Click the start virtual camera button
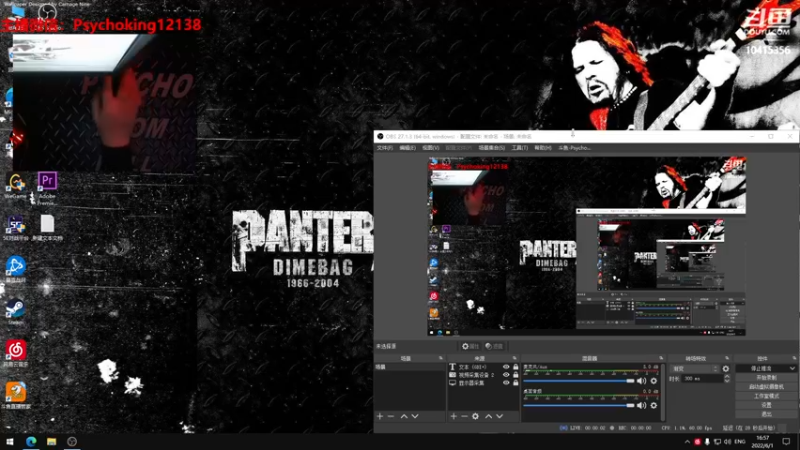The height and width of the screenshot is (450, 800). click(x=766, y=387)
